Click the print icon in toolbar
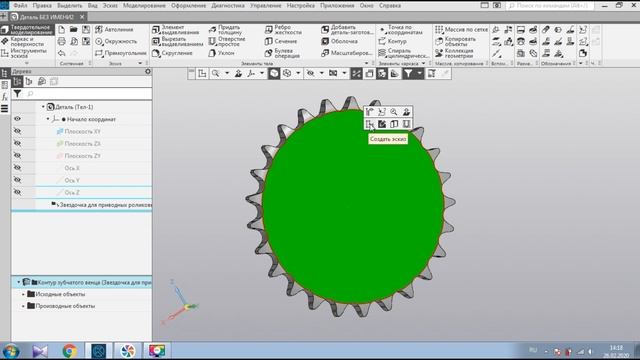640x360 pixels. (x=62, y=41)
